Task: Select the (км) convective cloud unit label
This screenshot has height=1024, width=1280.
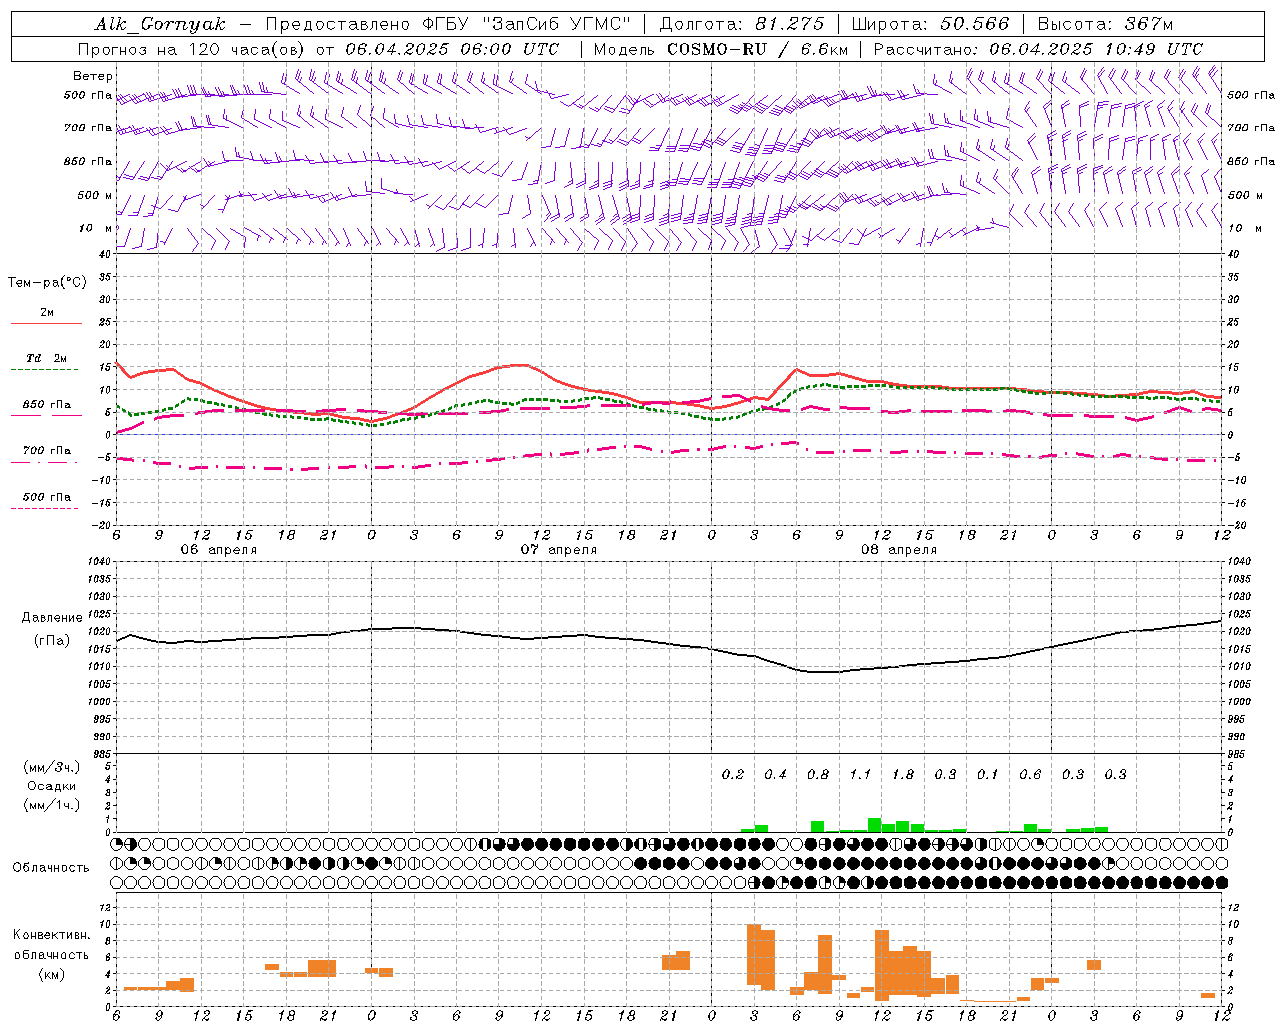Action: pos(52,974)
